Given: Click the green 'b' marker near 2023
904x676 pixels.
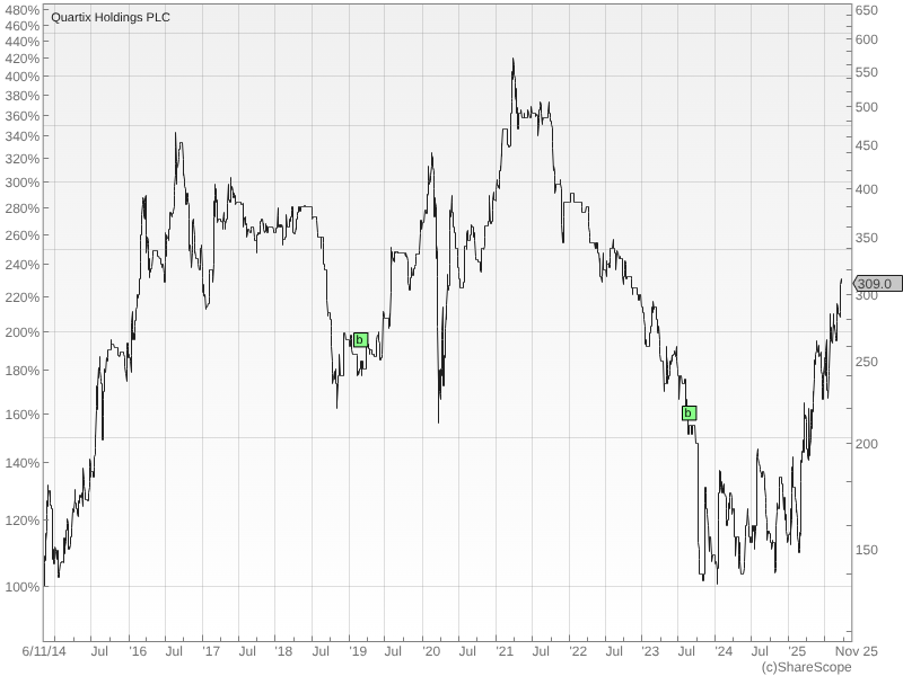Looking at the screenshot, I should pos(688,413).
